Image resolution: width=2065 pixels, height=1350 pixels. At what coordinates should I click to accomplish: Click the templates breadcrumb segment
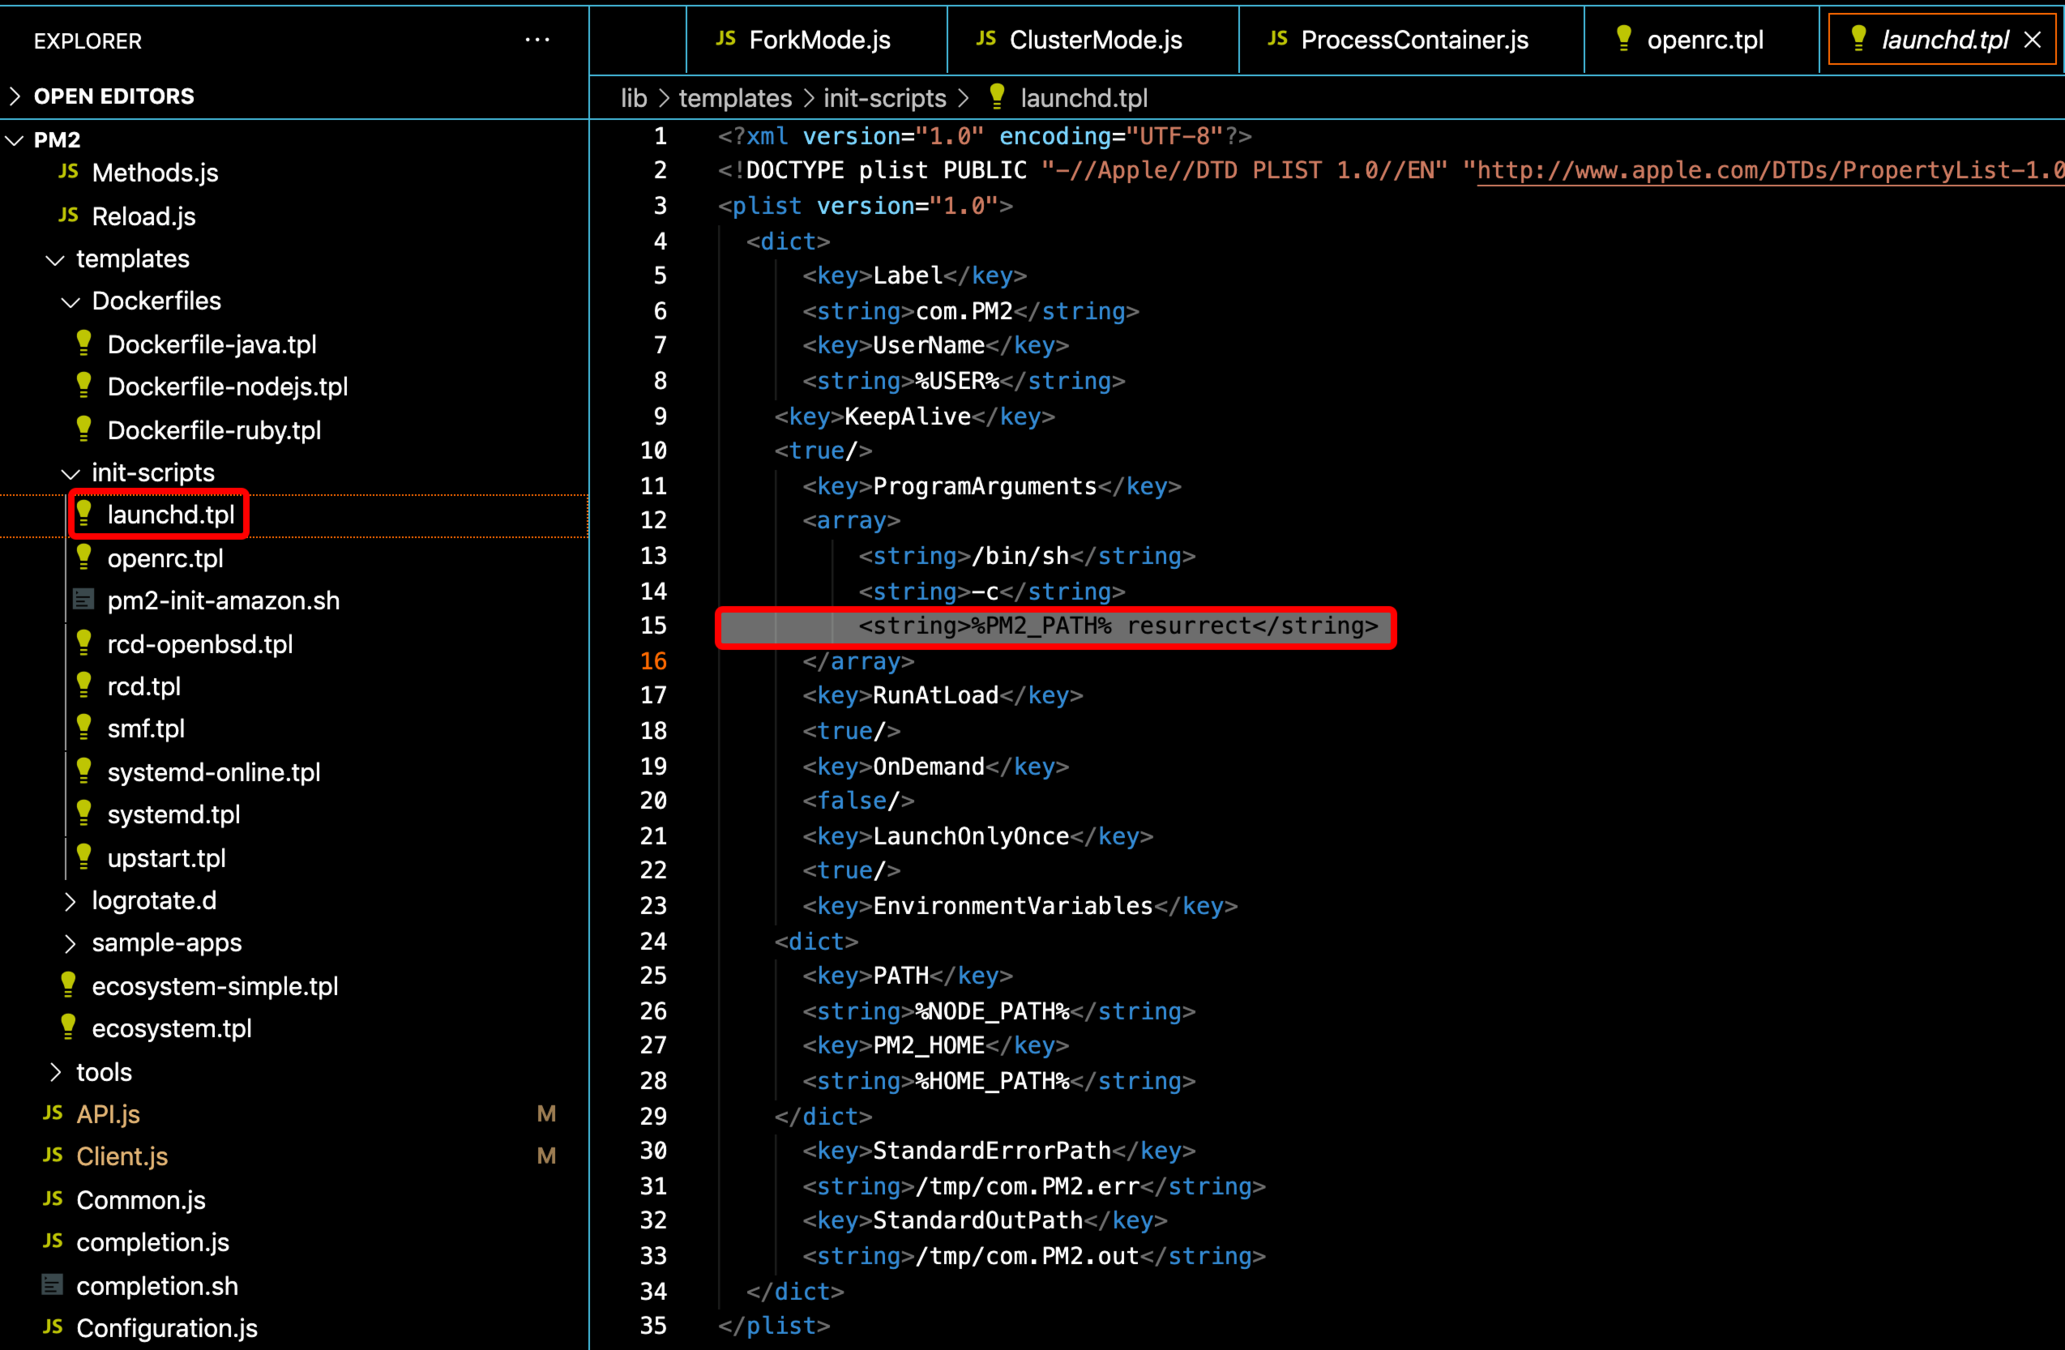[735, 98]
